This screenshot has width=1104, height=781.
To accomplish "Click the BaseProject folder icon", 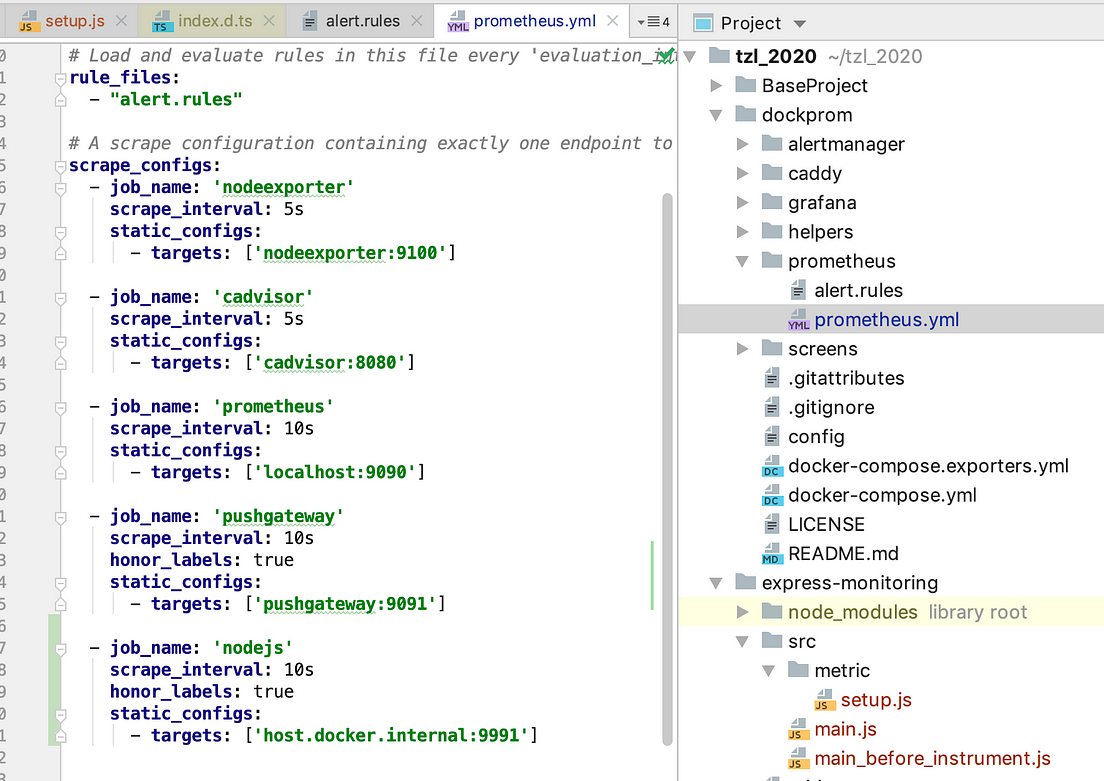I will [746, 85].
